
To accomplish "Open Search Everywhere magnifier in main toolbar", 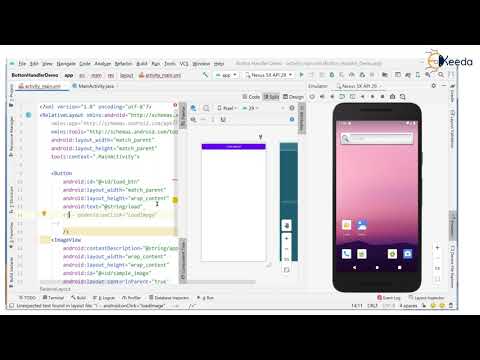I will [x=441, y=75].
